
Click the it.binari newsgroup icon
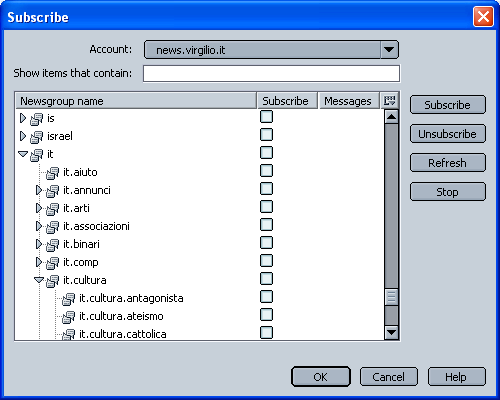(x=52, y=244)
